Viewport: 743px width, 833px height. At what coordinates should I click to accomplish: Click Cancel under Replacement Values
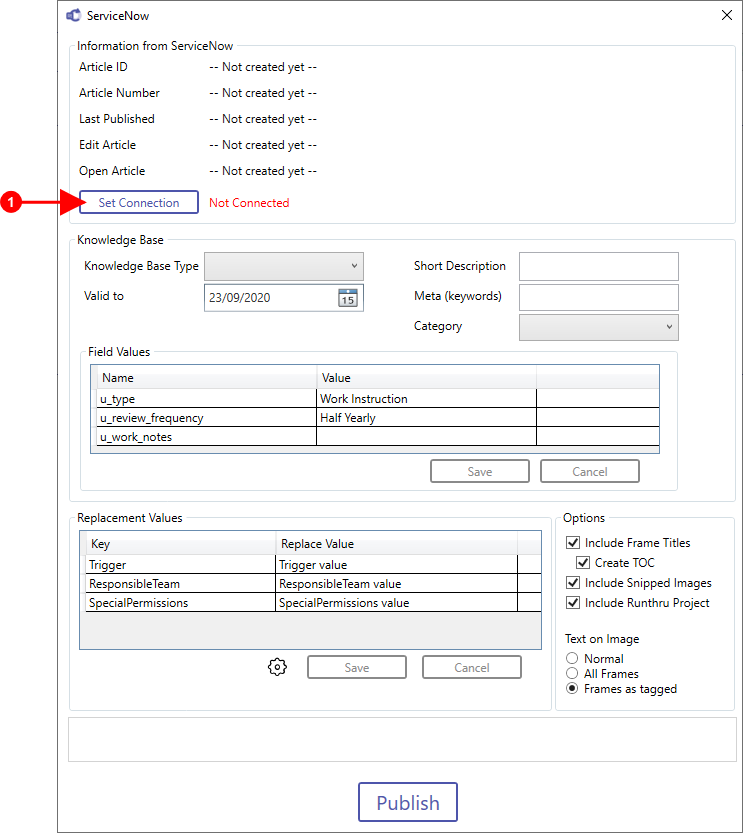coord(472,667)
